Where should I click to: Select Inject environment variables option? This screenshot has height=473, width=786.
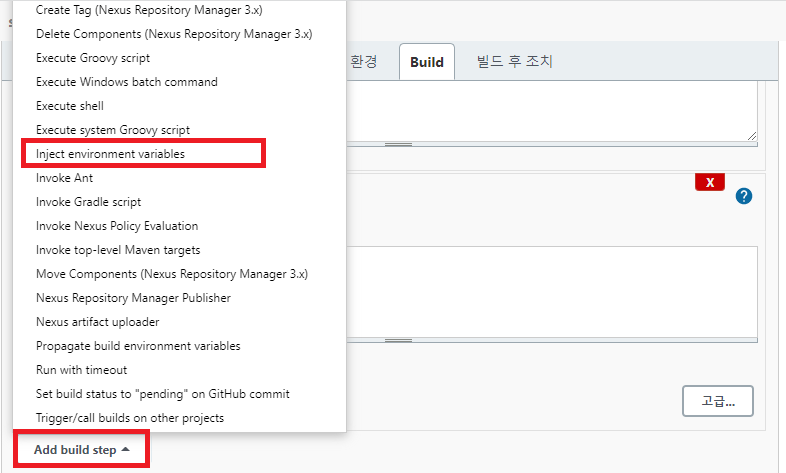pyautogui.click(x=110, y=154)
